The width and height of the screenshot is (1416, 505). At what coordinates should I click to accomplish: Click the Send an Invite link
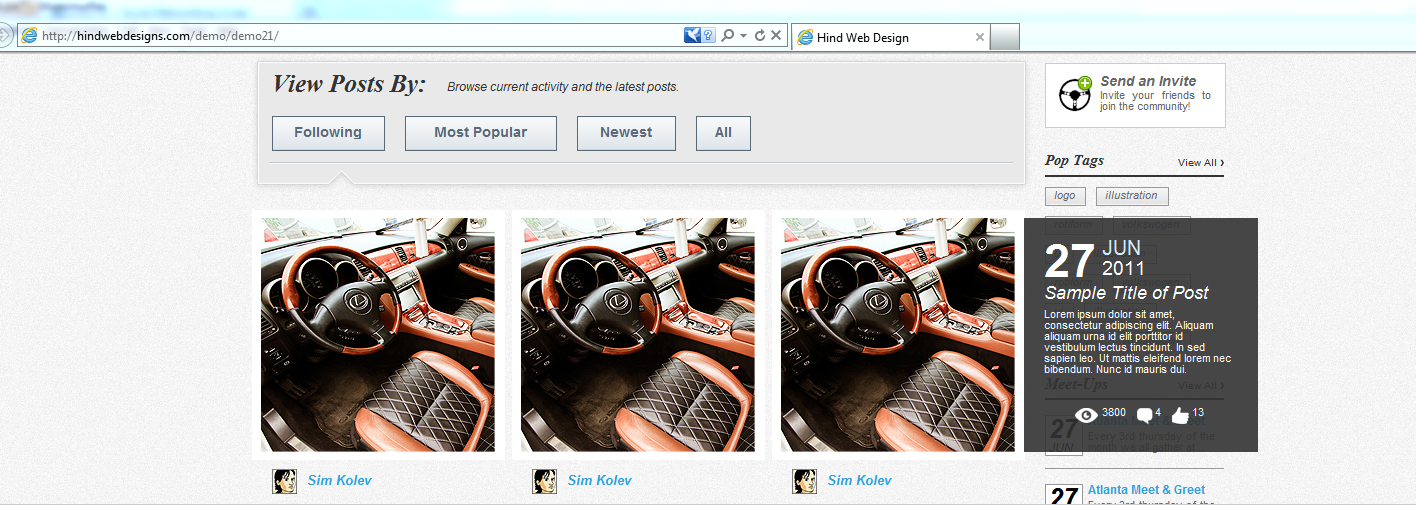(x=1148, y=81)
